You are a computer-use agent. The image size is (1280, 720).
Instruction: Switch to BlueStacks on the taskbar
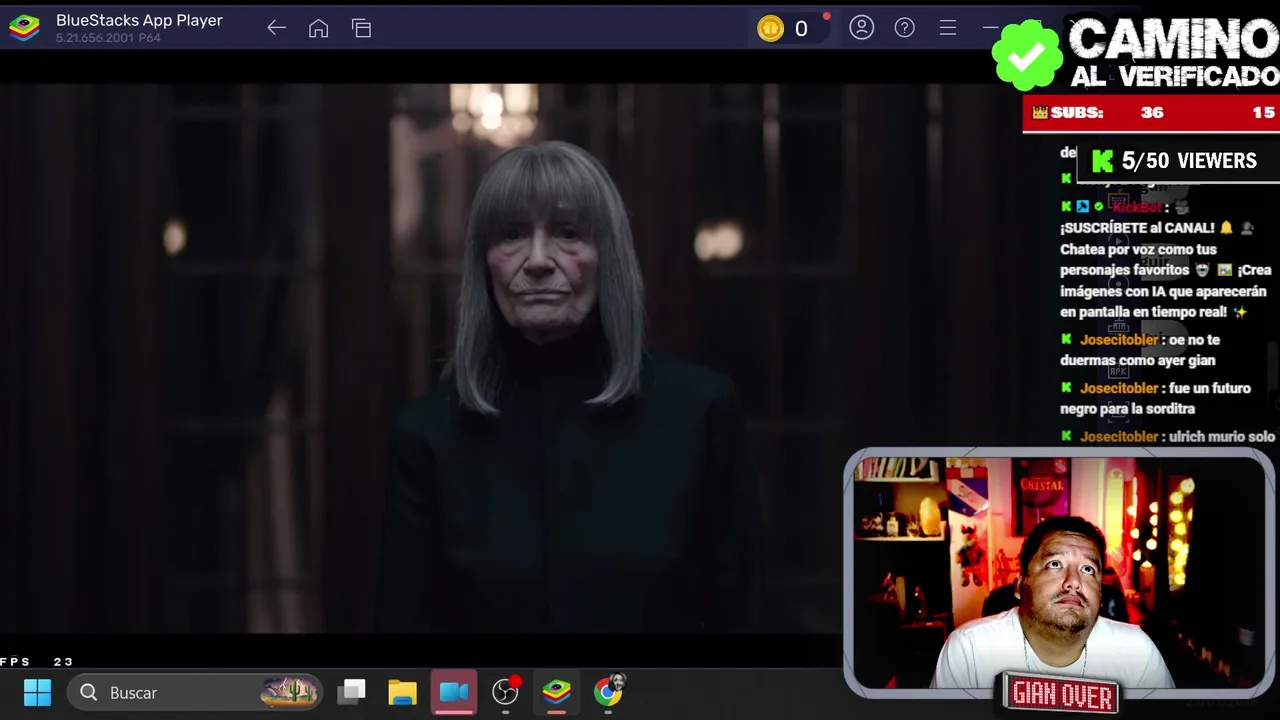click(557, 691)
